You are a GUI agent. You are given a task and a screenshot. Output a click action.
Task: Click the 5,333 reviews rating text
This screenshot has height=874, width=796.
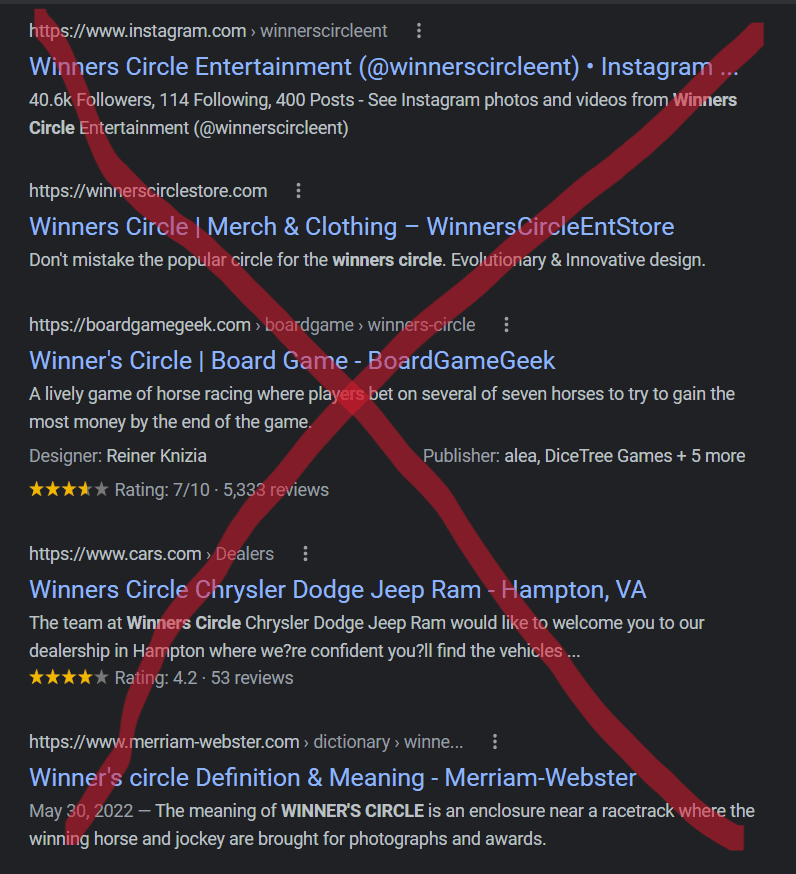(276, 489)
